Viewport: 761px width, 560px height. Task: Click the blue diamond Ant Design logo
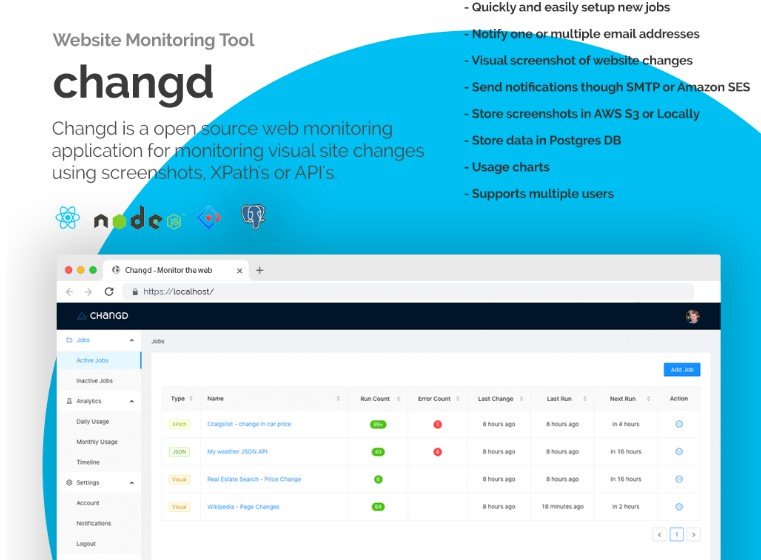(209, 217)
